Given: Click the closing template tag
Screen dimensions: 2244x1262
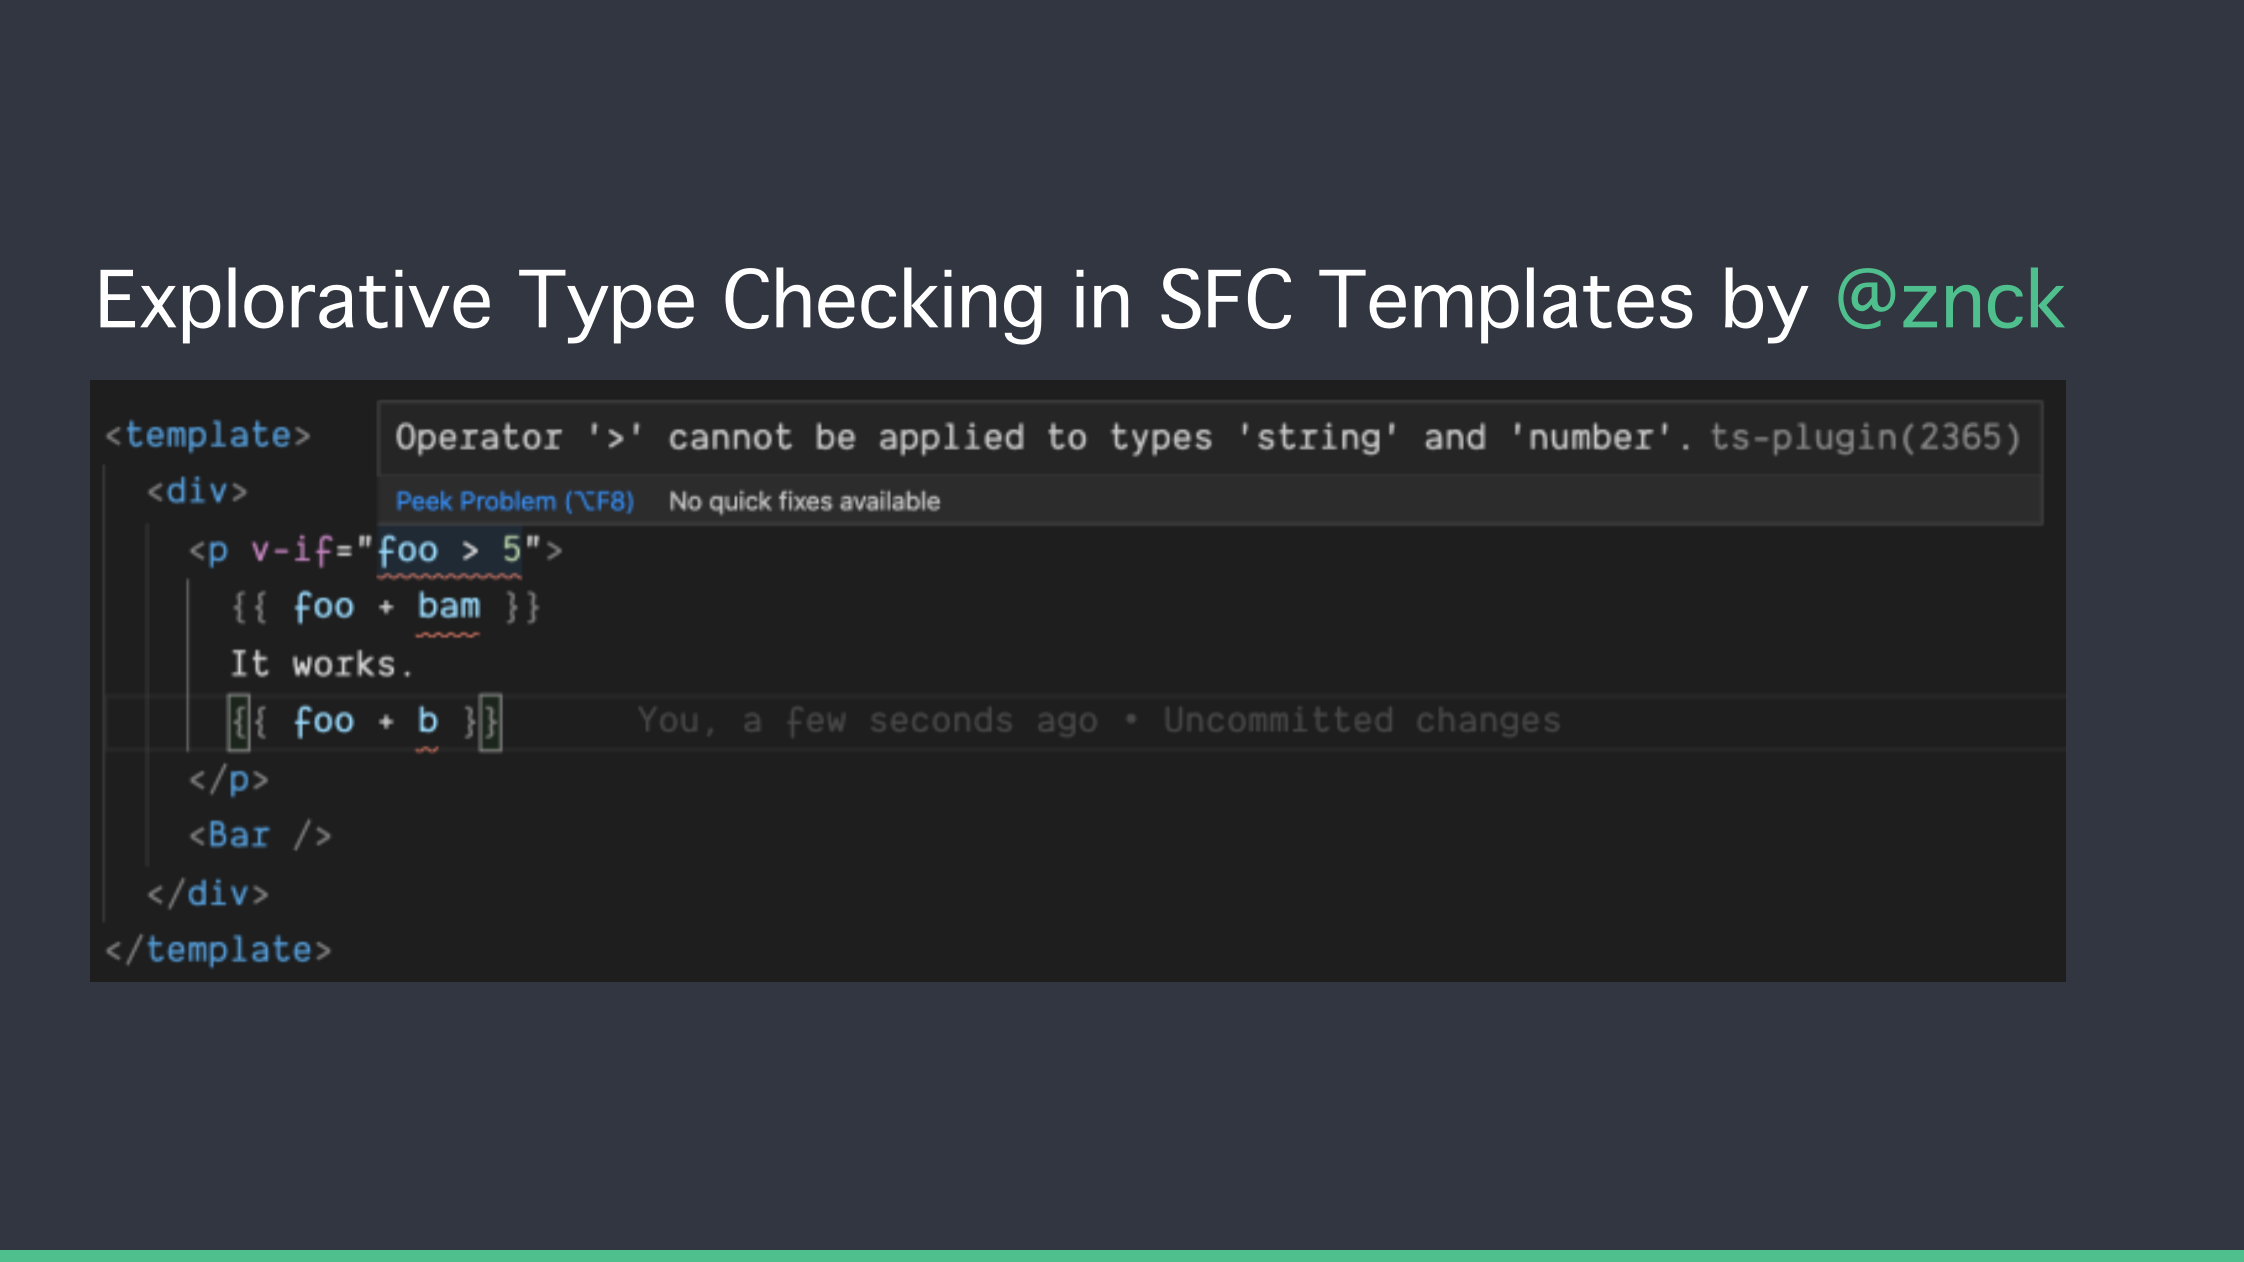Looking at the screenshot, I should pos(218,949).
